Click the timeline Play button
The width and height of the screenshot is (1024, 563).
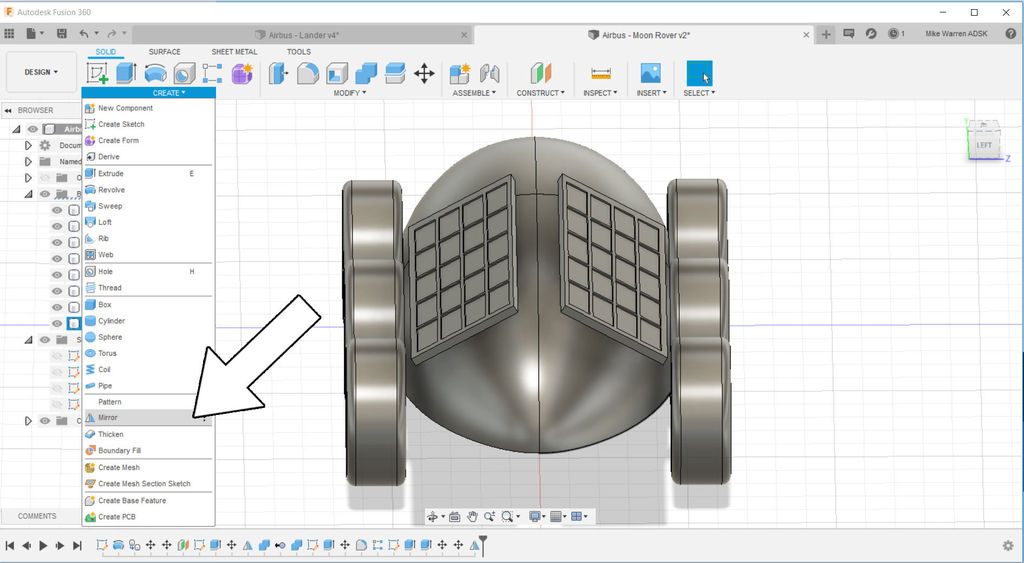click(43, 545)
